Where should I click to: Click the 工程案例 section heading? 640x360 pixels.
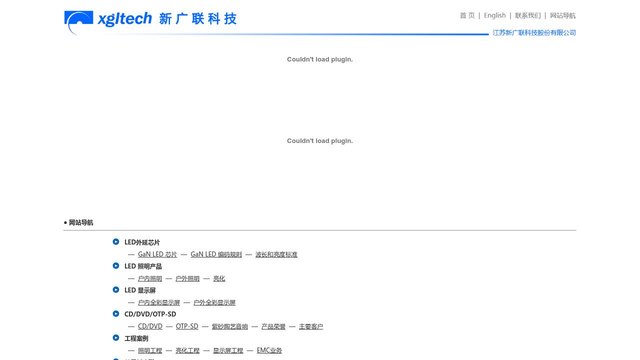coord(136,338)
